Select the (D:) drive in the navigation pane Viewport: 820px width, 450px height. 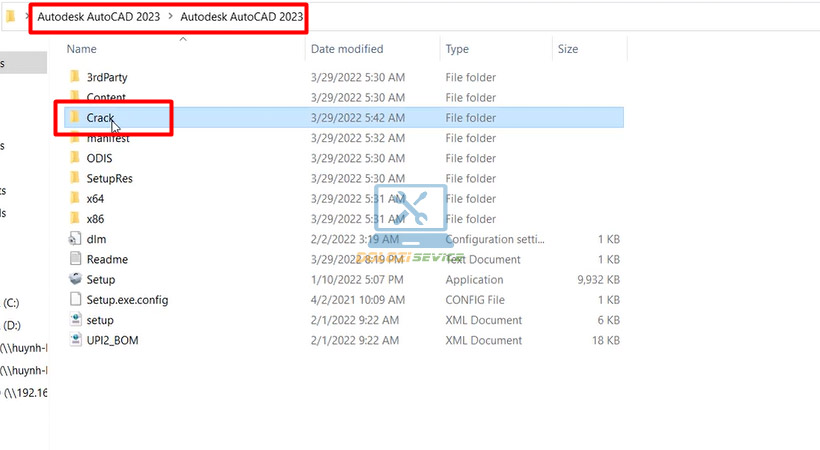click(12, 325)
